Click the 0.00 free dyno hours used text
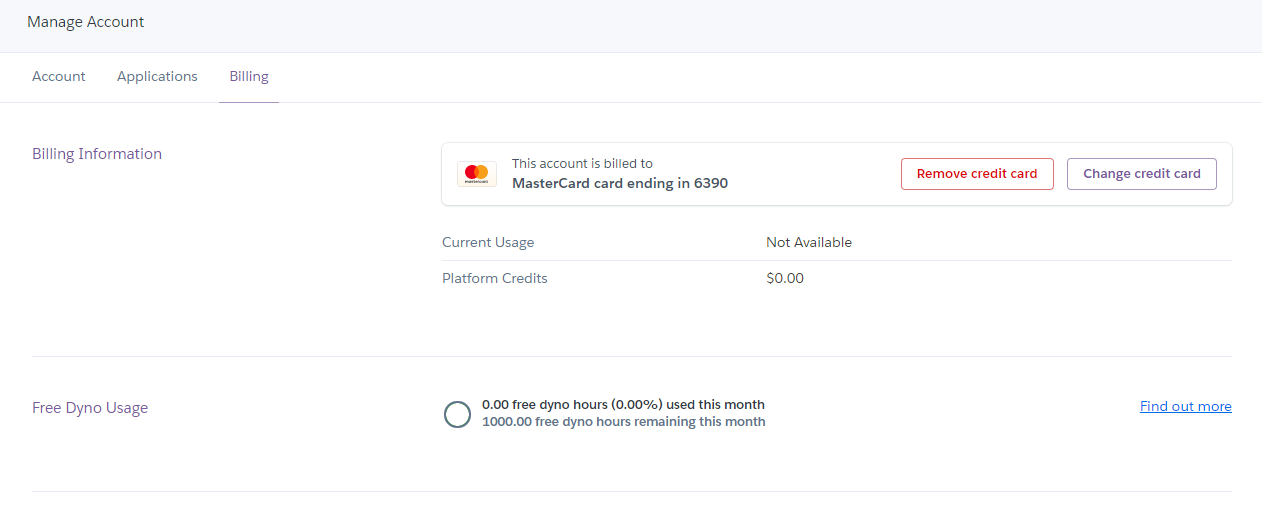This screenshot has width=1262, height=508. 623,405
